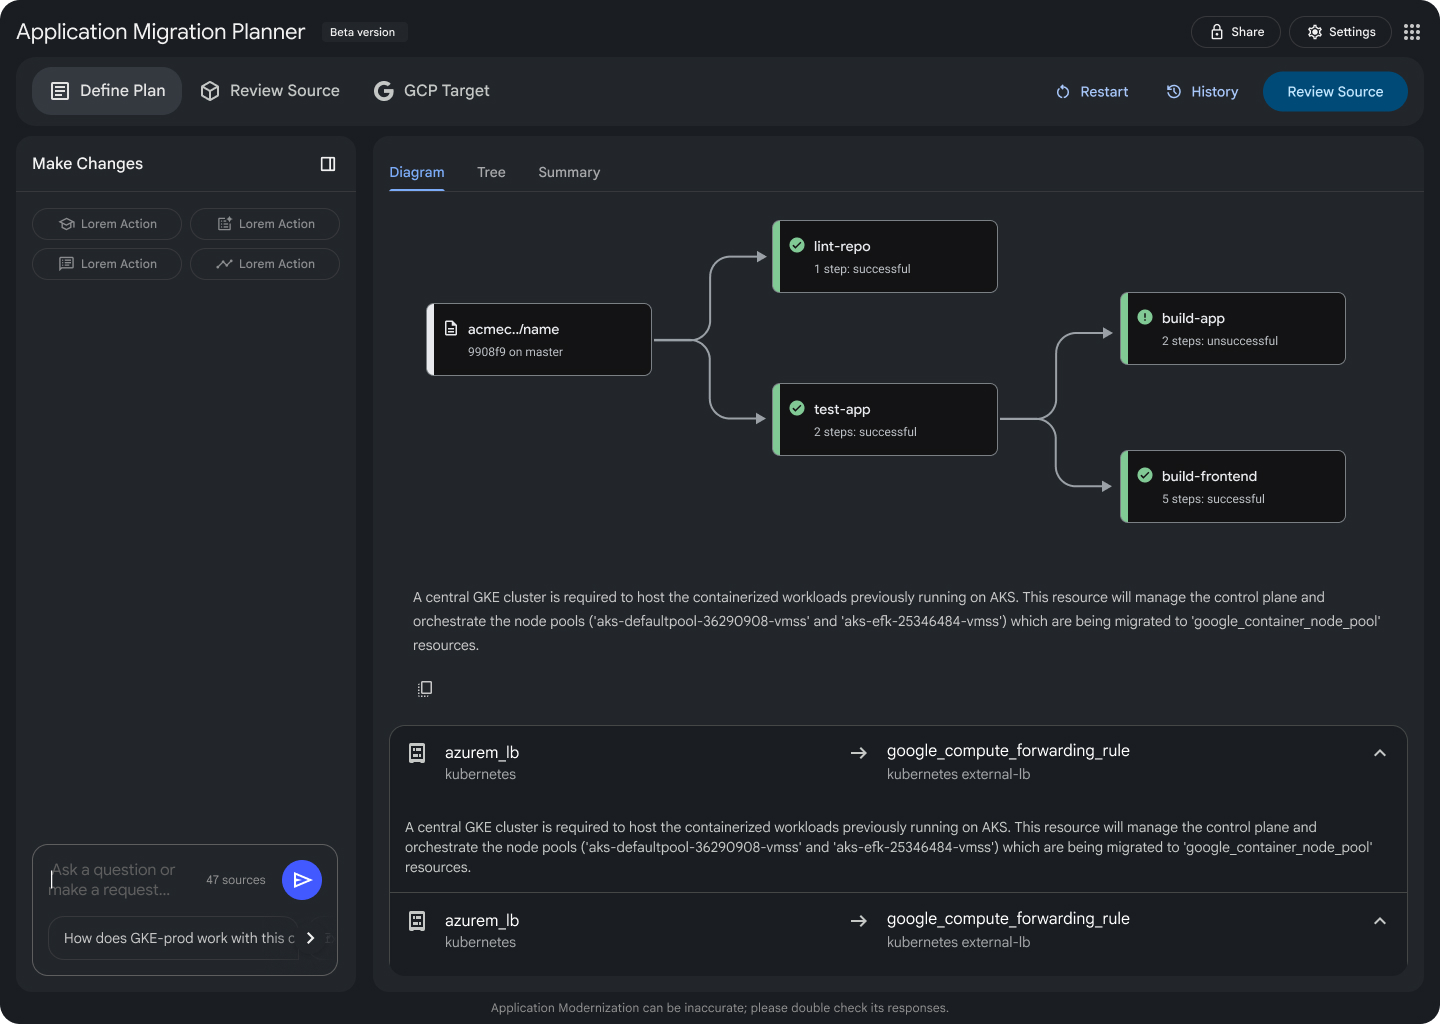Click the lint-repo success checkmark icon

pos(797,245)
